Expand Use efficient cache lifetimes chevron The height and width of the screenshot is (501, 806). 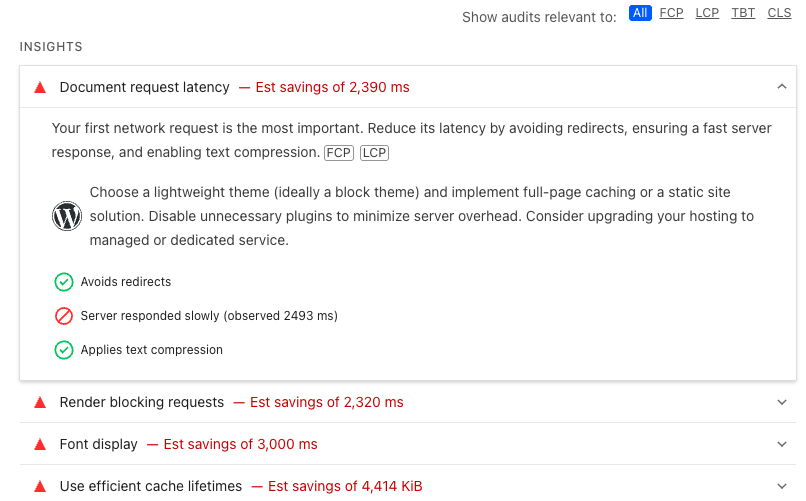coord(782,487)
